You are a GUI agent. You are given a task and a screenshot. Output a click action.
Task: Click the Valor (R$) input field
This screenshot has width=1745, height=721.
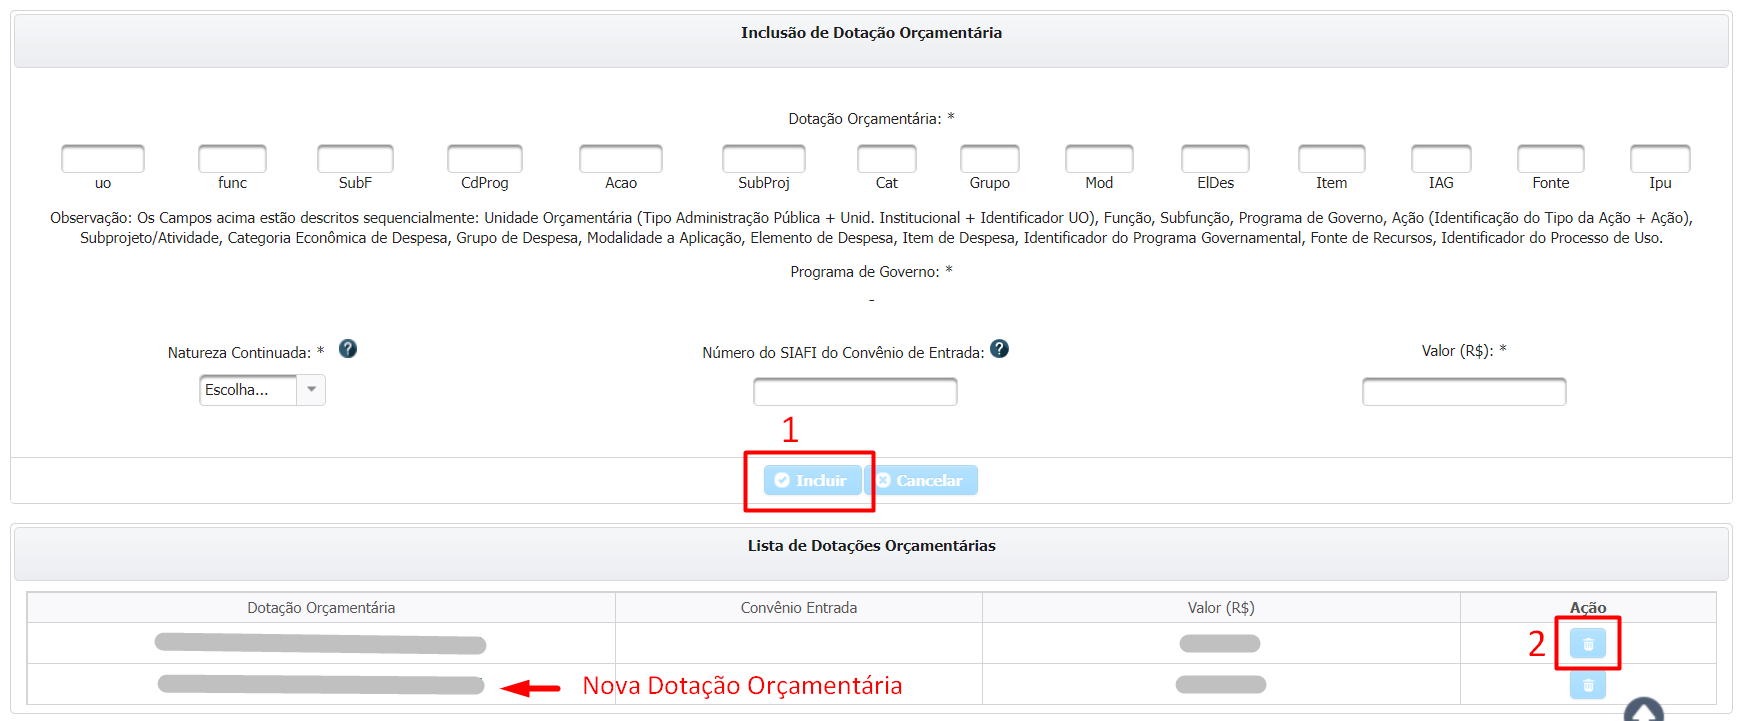[x=1464, y=392]
